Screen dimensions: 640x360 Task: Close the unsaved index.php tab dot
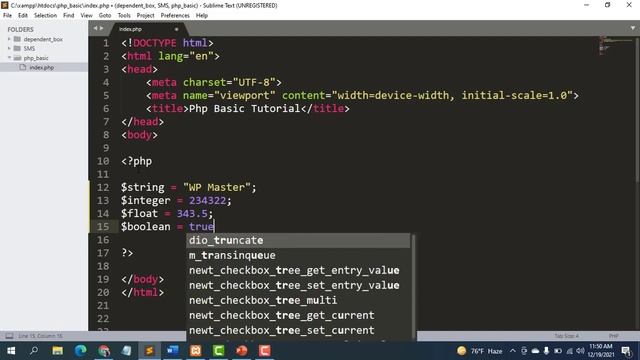[176, 29]
